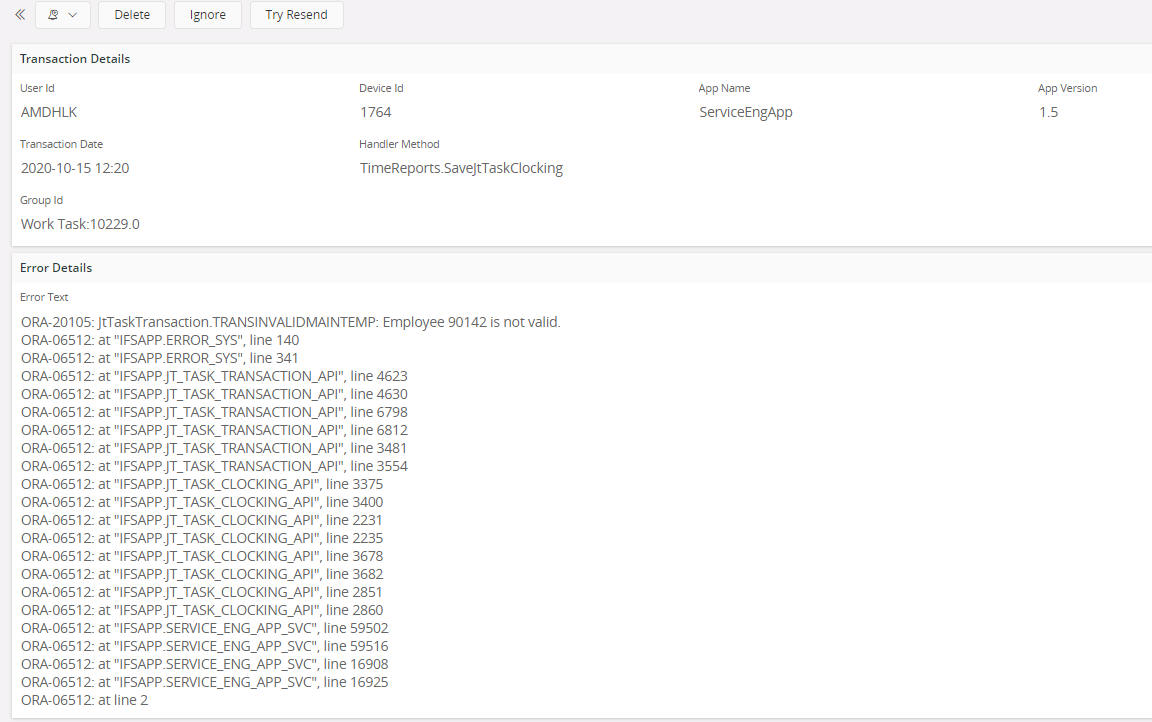Select the App Version value 1.5
Viewport: 1152px width, 722px height.
click(1048, 112)
